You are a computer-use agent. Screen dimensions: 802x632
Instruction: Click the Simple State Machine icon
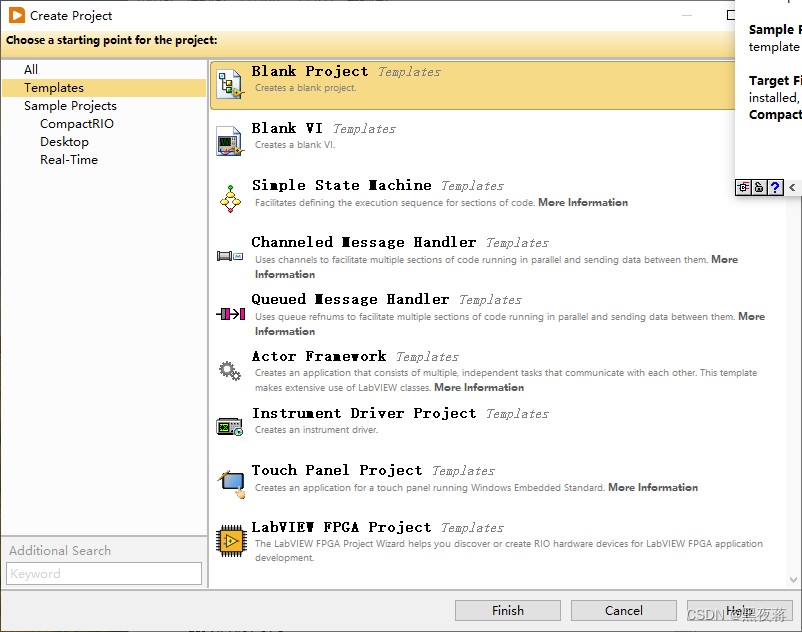click(230, 199)
